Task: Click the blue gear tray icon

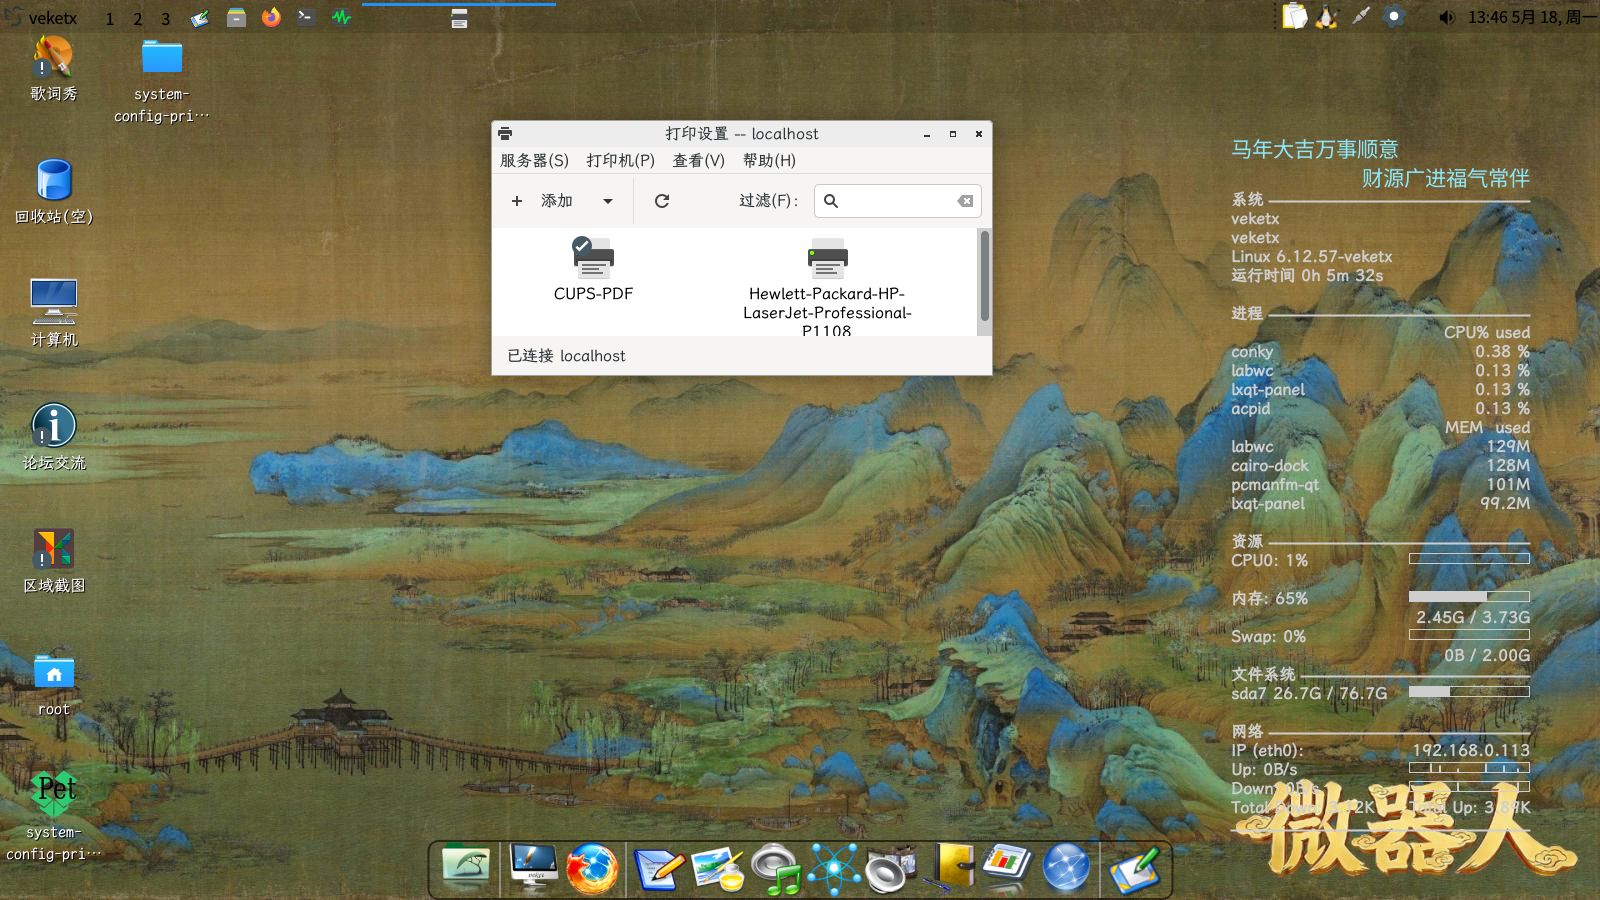Action: (1394, 16)
